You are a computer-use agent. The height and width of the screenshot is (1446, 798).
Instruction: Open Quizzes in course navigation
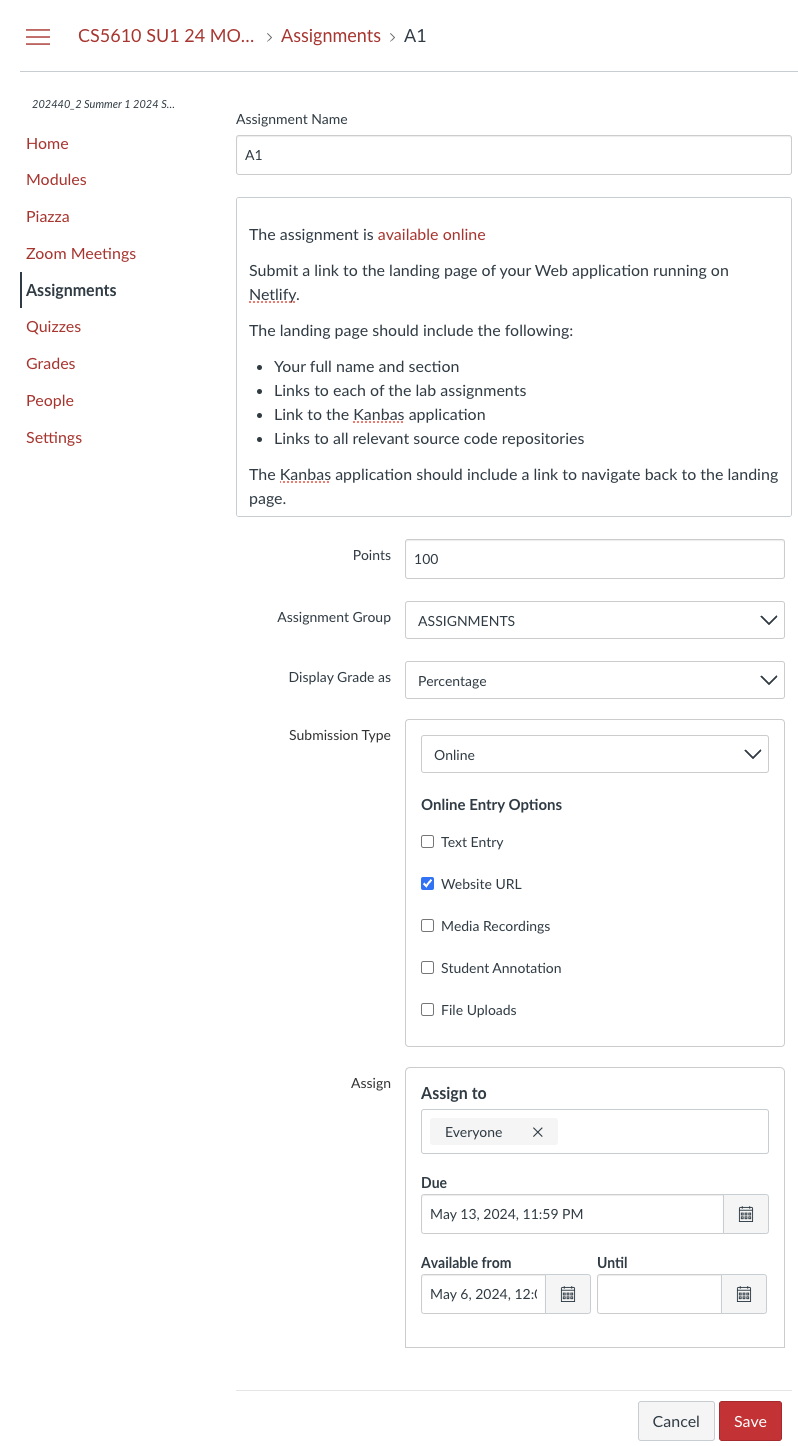[53, 326]
